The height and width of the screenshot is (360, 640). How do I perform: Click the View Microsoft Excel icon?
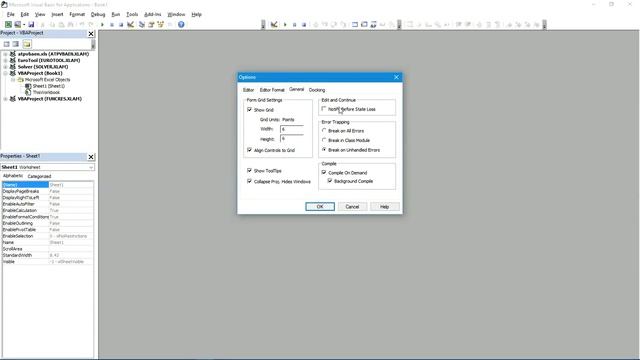click(8, 24)
